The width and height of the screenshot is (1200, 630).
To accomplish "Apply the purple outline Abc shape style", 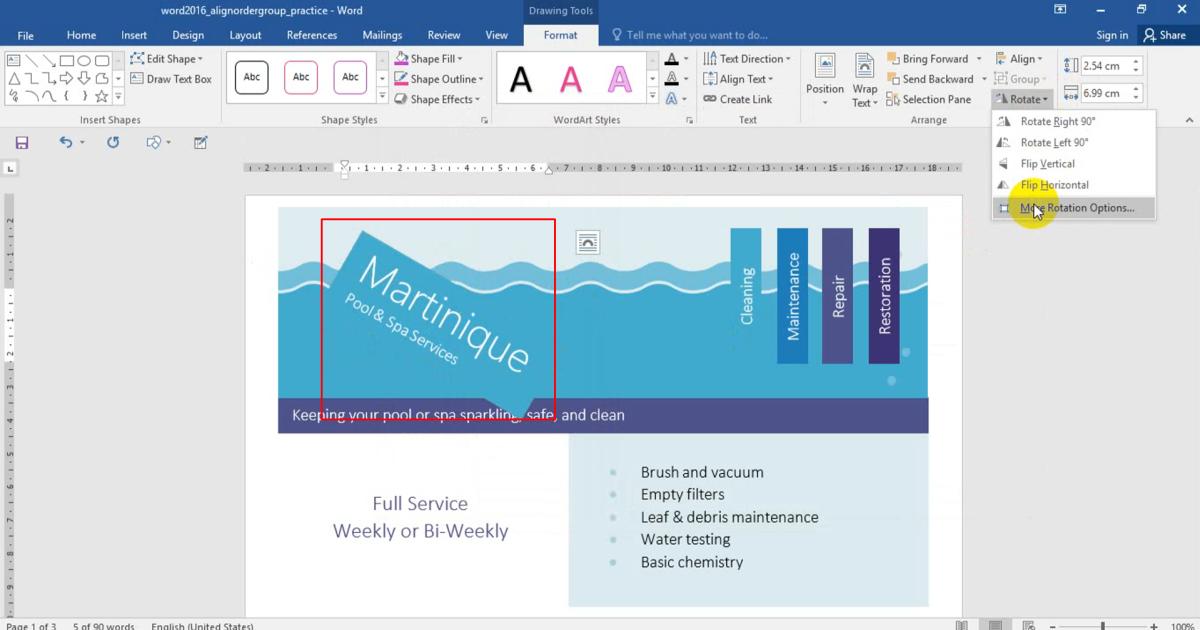I will [x=350, y=77].
